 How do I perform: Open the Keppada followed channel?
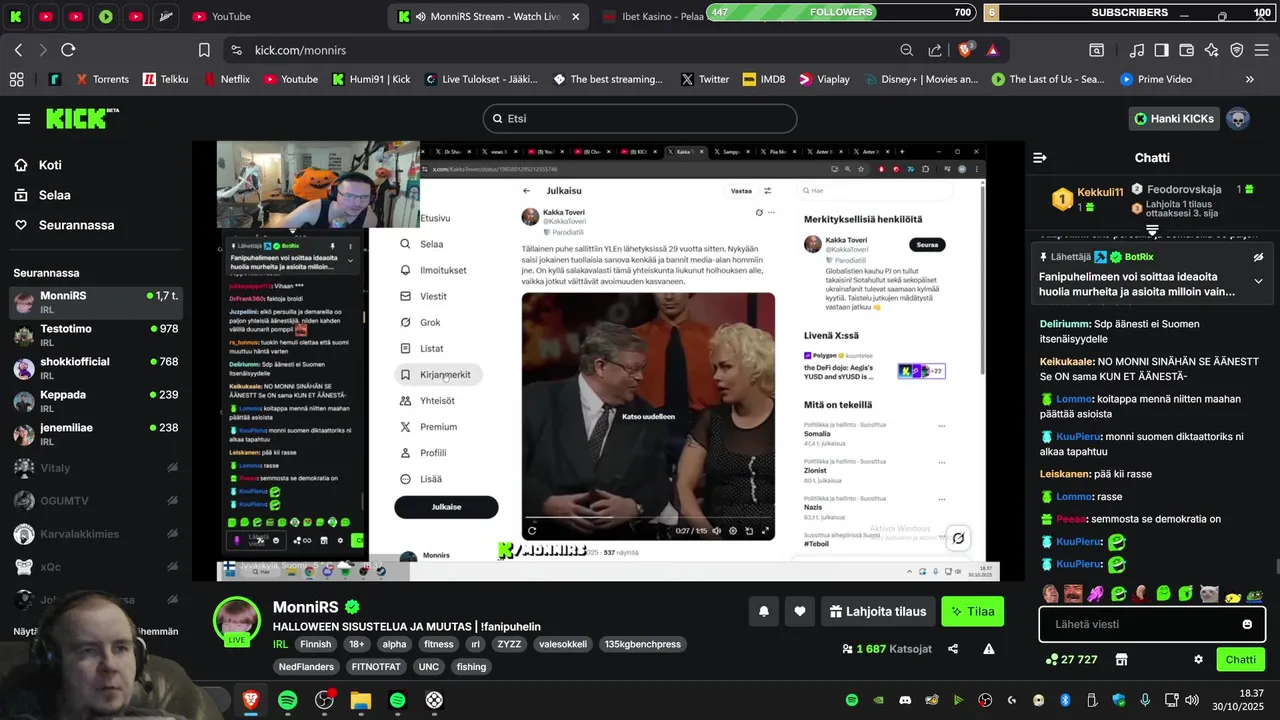(x=96, y=401)
